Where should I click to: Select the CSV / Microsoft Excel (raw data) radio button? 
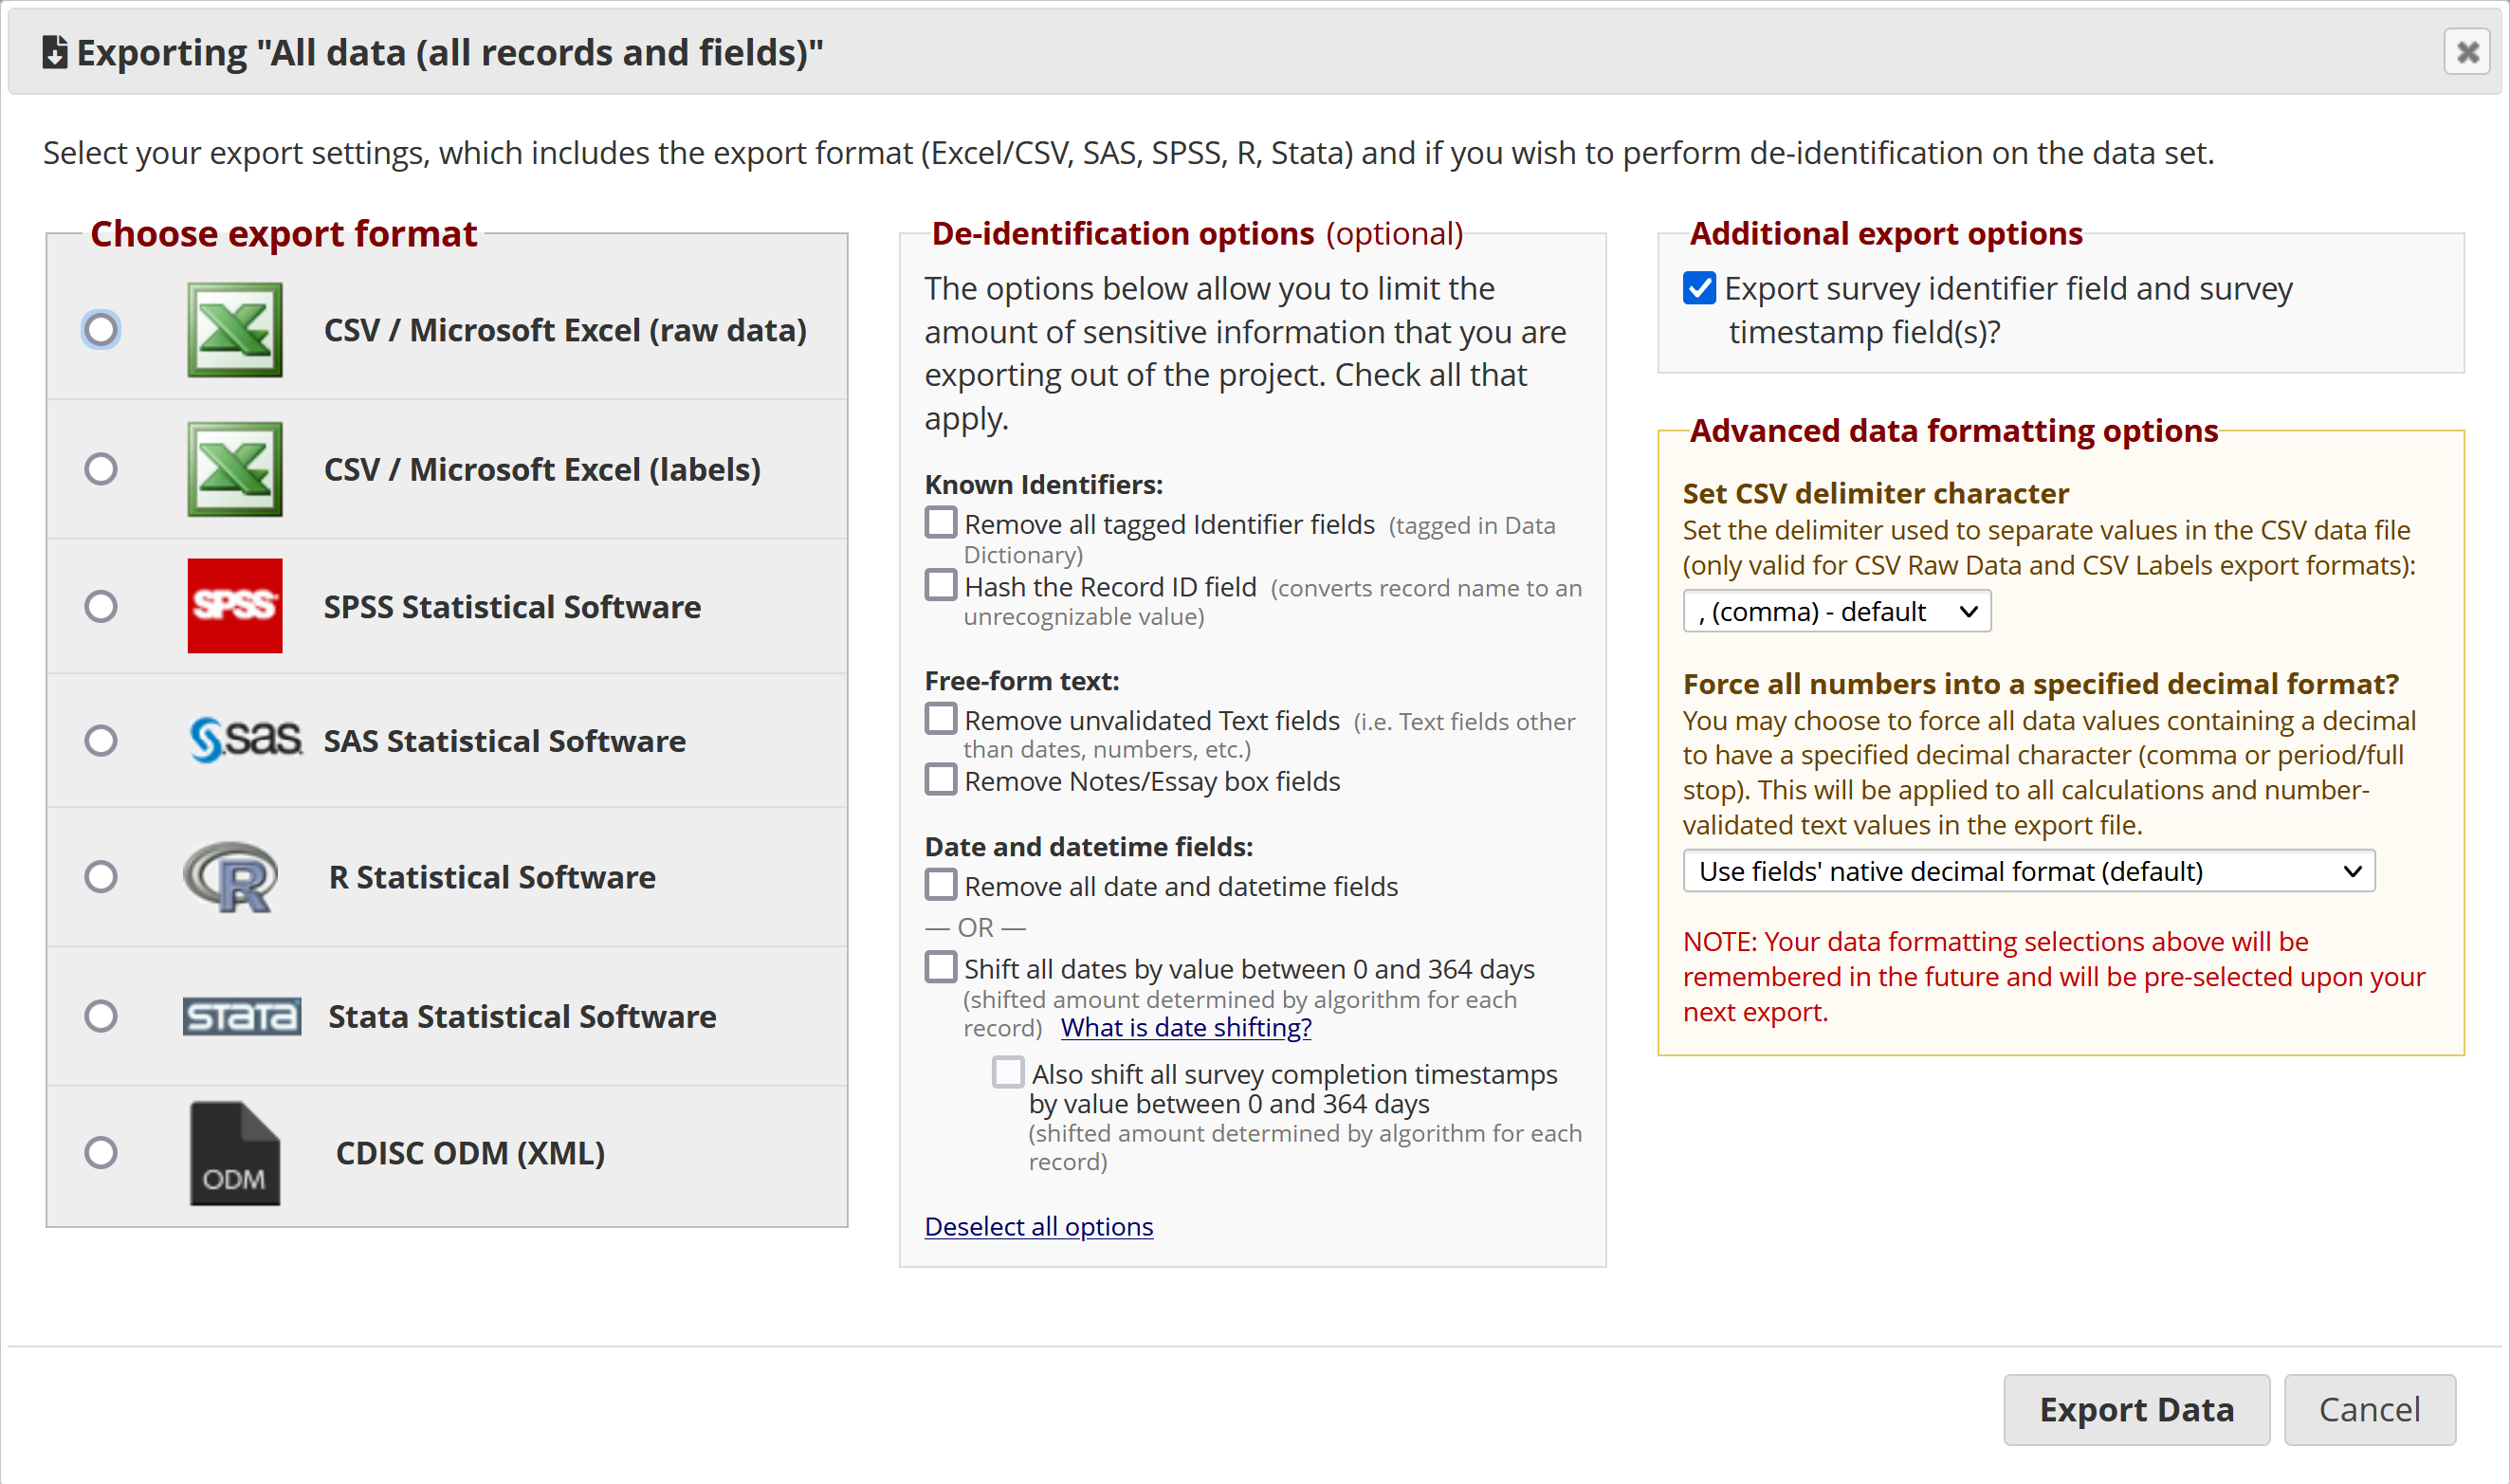[x=101, y=329]
